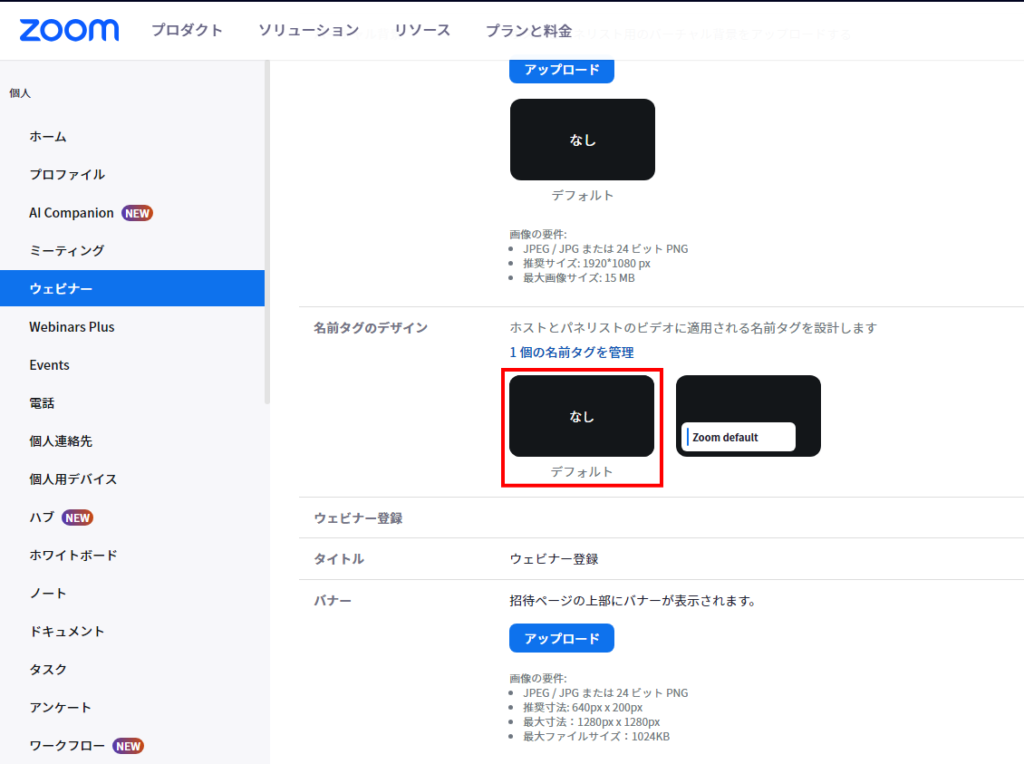
Task: Click the アップロード button under バナー
Action: click(x=561, y=638)
